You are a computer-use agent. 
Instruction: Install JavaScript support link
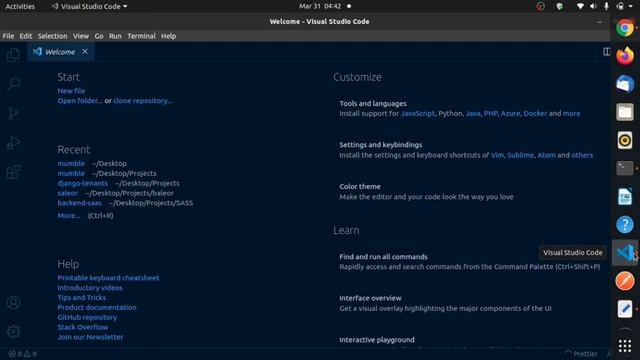(418, 113)
